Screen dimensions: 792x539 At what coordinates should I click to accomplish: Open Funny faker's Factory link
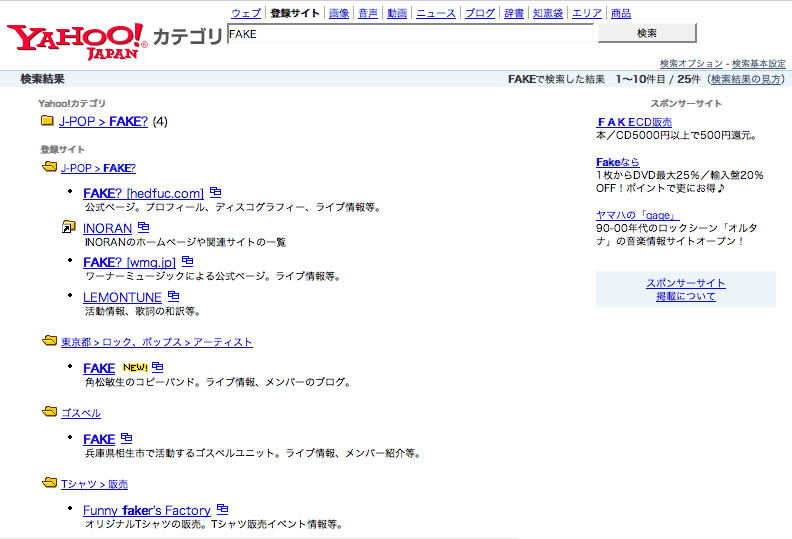click(x=147, y=510)
